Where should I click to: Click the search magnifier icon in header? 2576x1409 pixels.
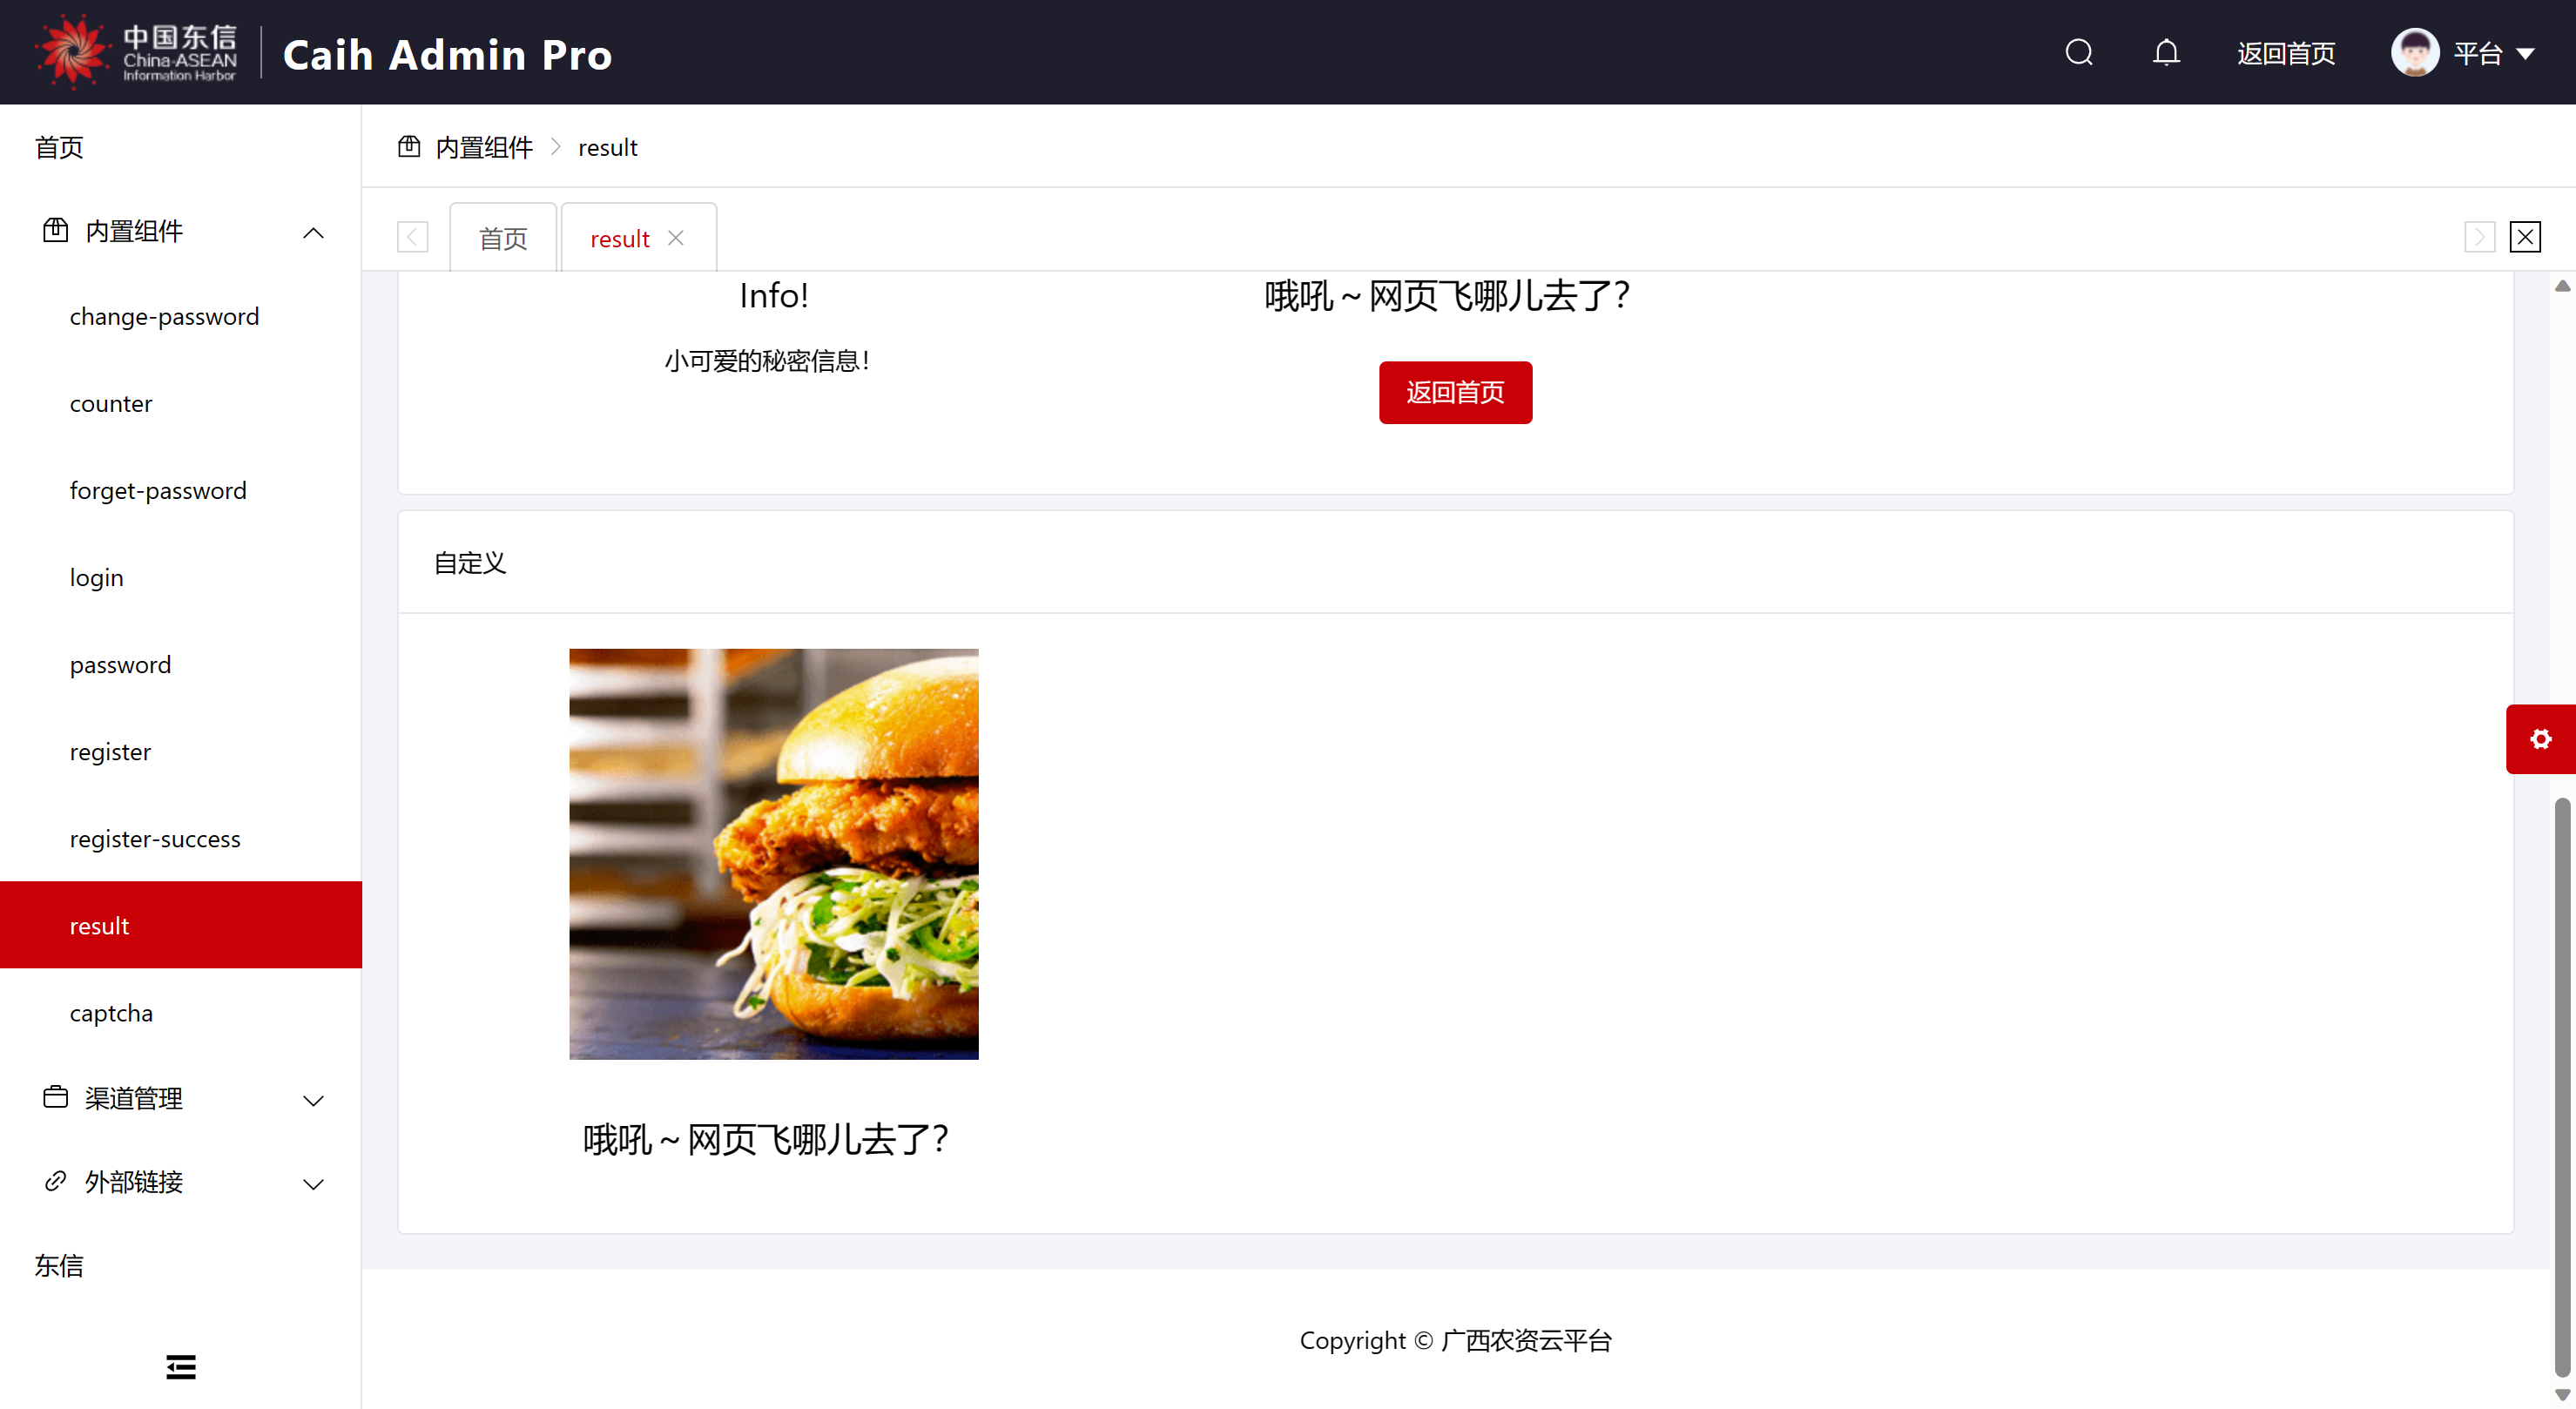tap(2079, 52)
